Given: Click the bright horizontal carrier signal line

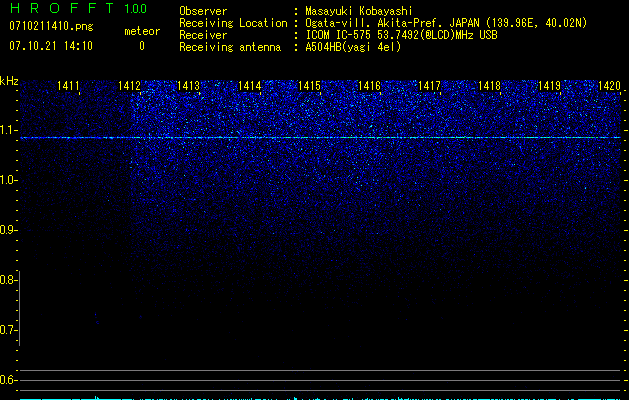Looking at the screenshot, I should click(320, 138).
